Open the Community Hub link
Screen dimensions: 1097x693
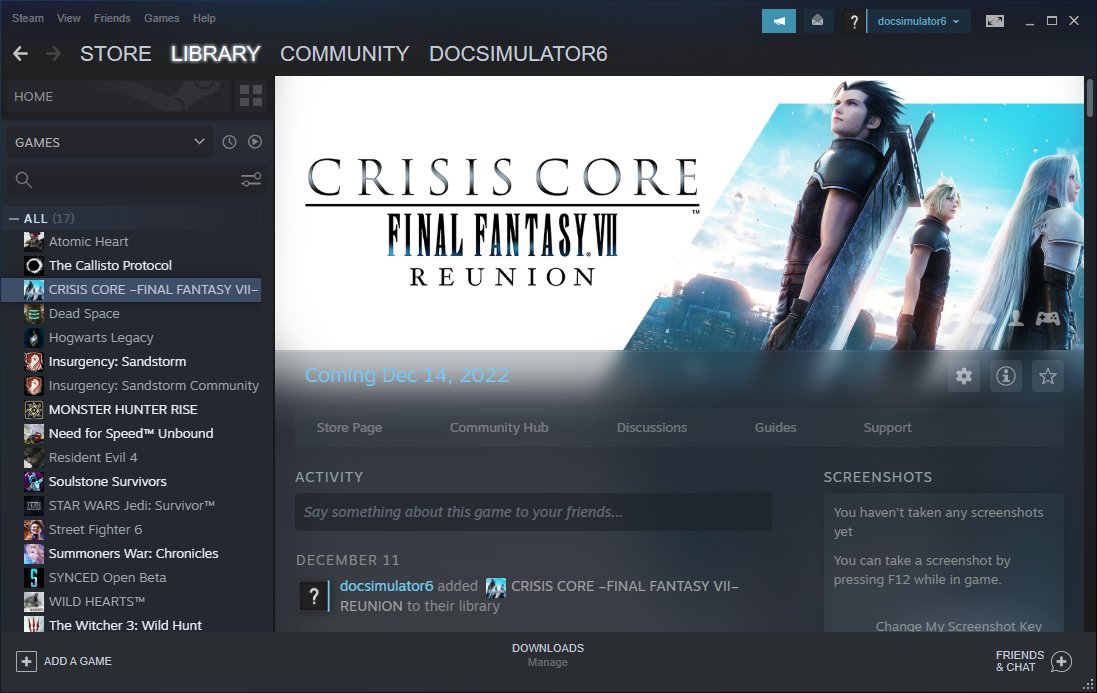(499, 427)
